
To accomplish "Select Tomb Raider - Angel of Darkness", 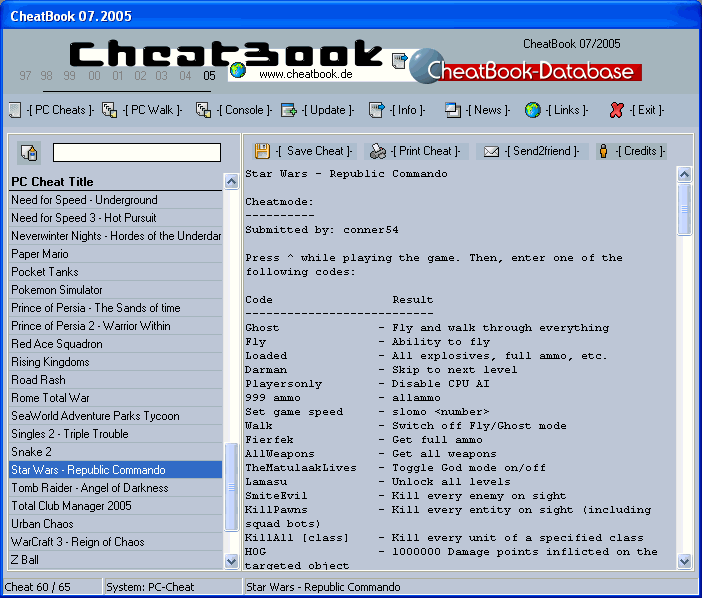I will pos(116,487).
